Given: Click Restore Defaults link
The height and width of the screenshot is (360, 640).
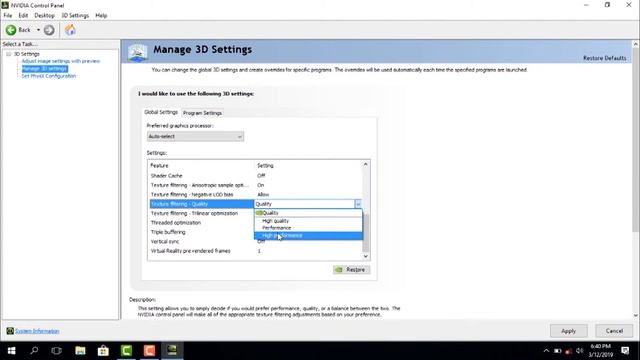Looking at the screenshot, I should tap(604, 58).
